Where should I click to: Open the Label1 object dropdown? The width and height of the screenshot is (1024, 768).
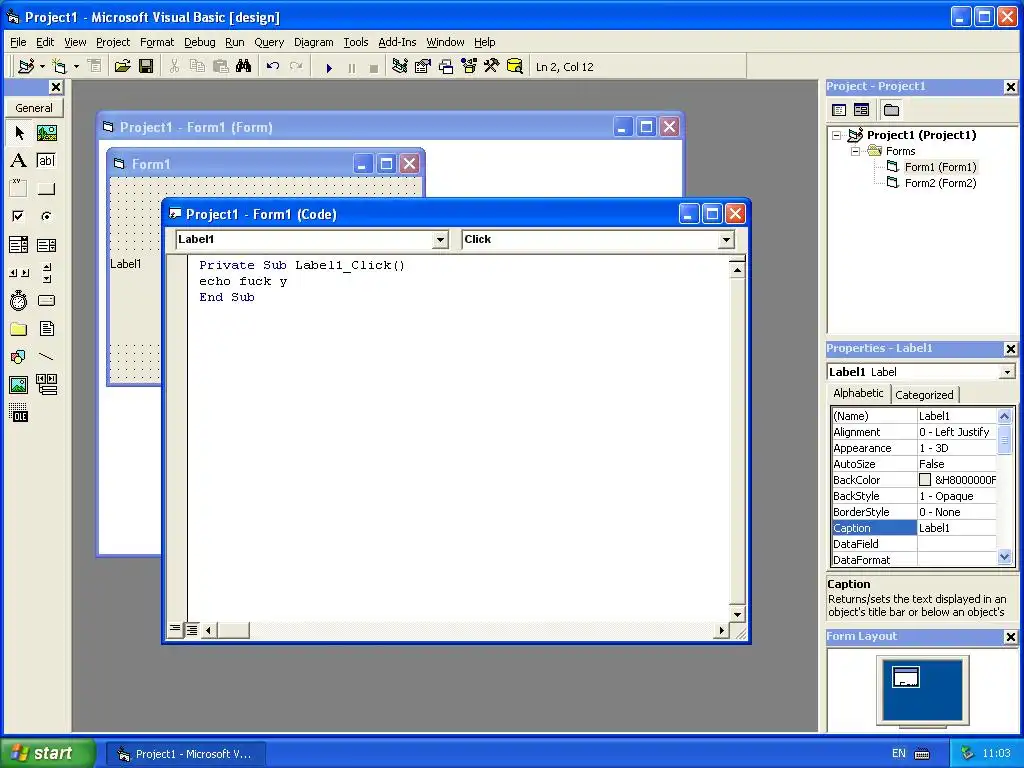coord(440,240)
